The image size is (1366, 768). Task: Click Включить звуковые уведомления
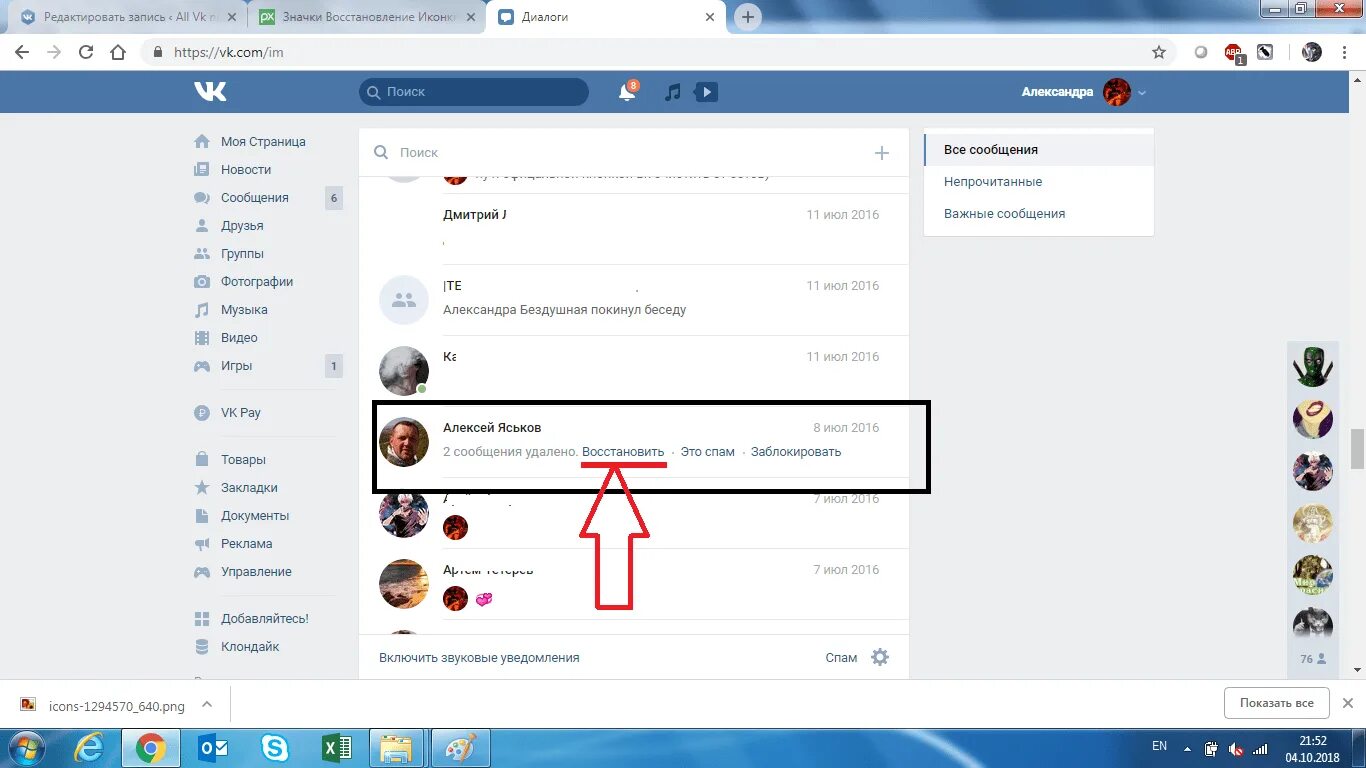pos(479,658)
